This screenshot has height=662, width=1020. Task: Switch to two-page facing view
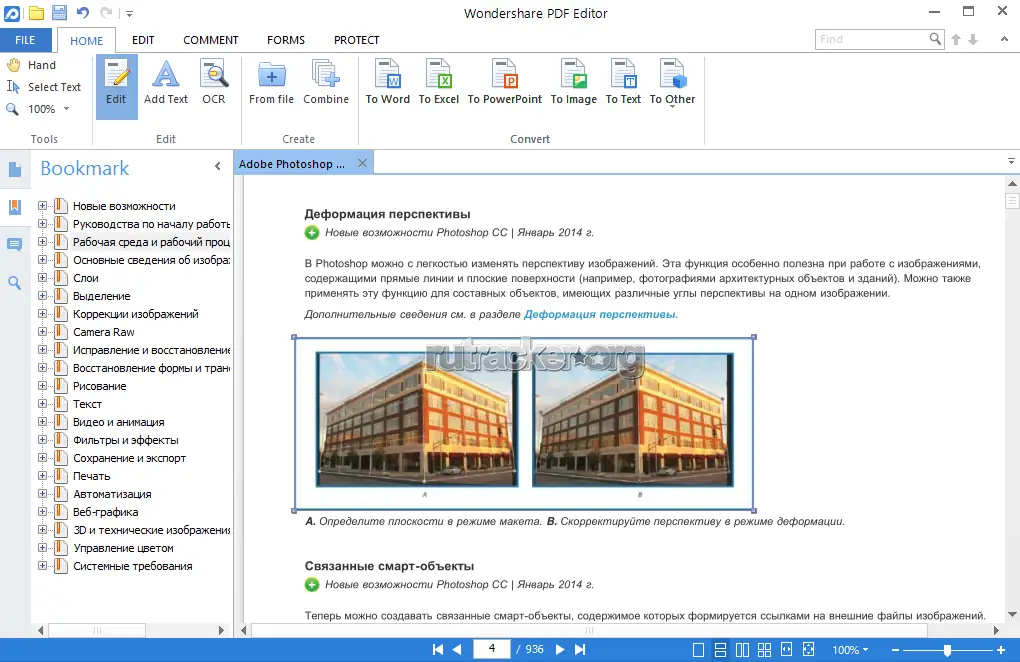(x=742, y=650)
